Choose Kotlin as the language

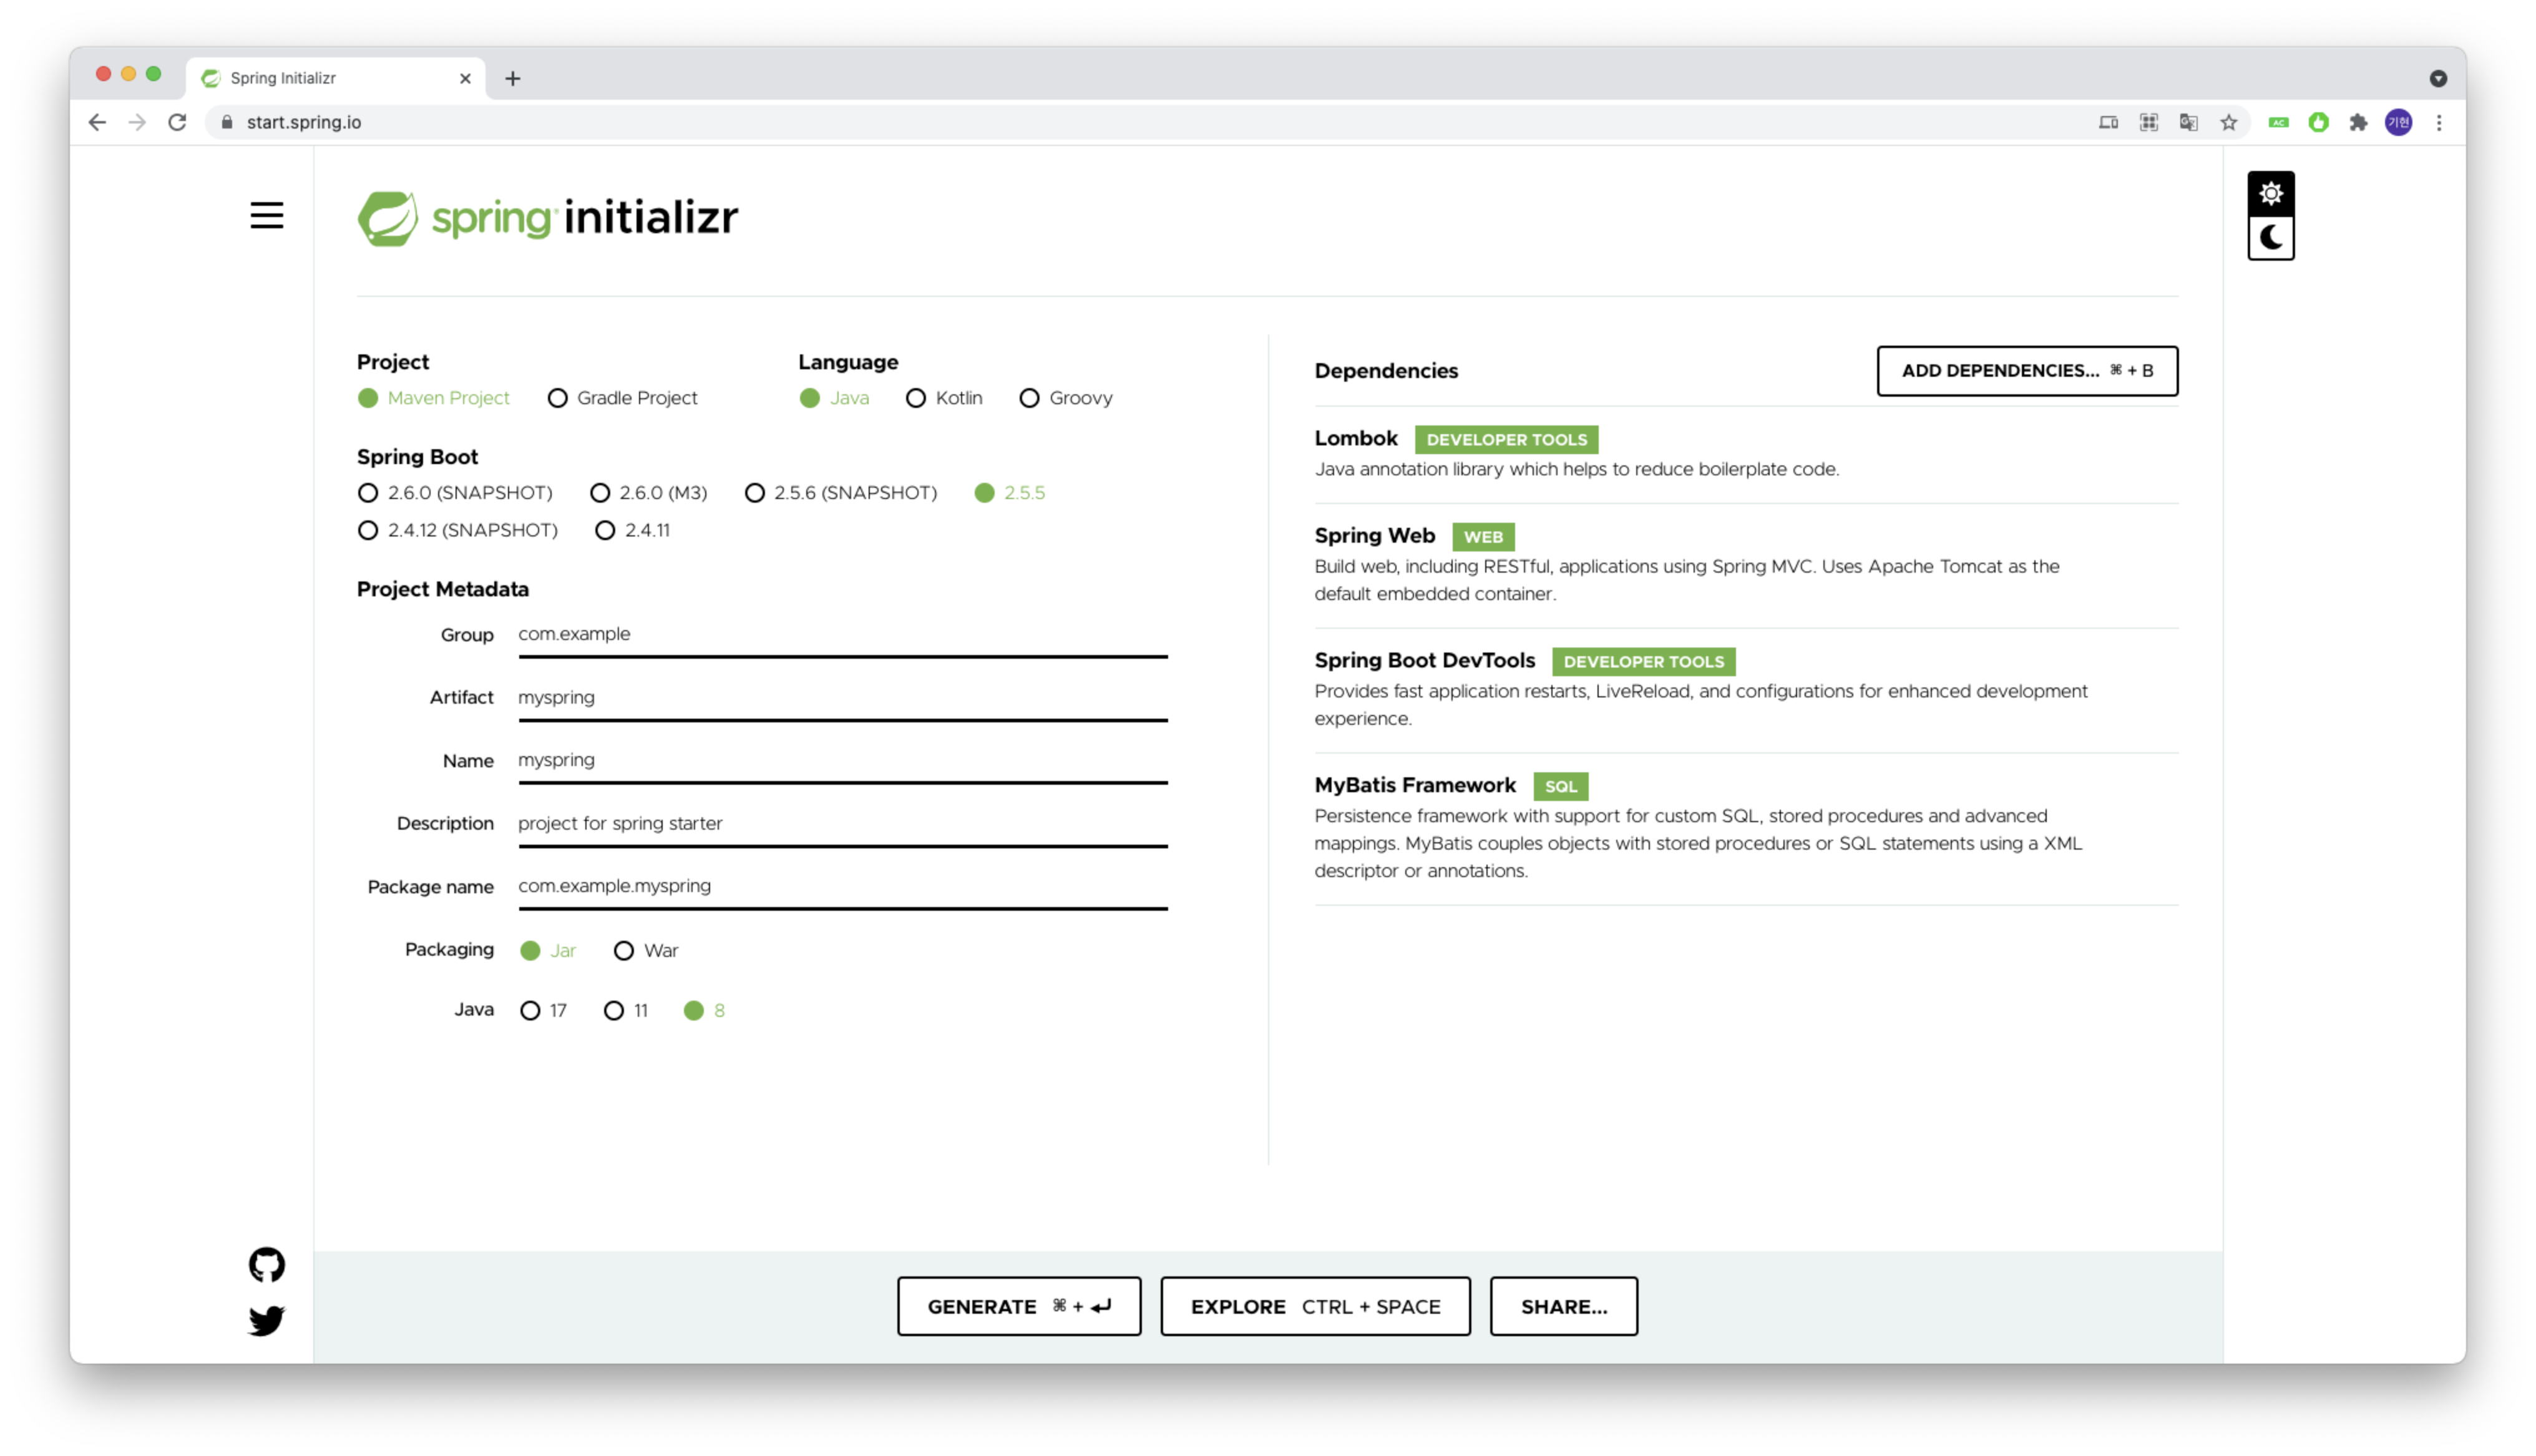tap(944, 398)
